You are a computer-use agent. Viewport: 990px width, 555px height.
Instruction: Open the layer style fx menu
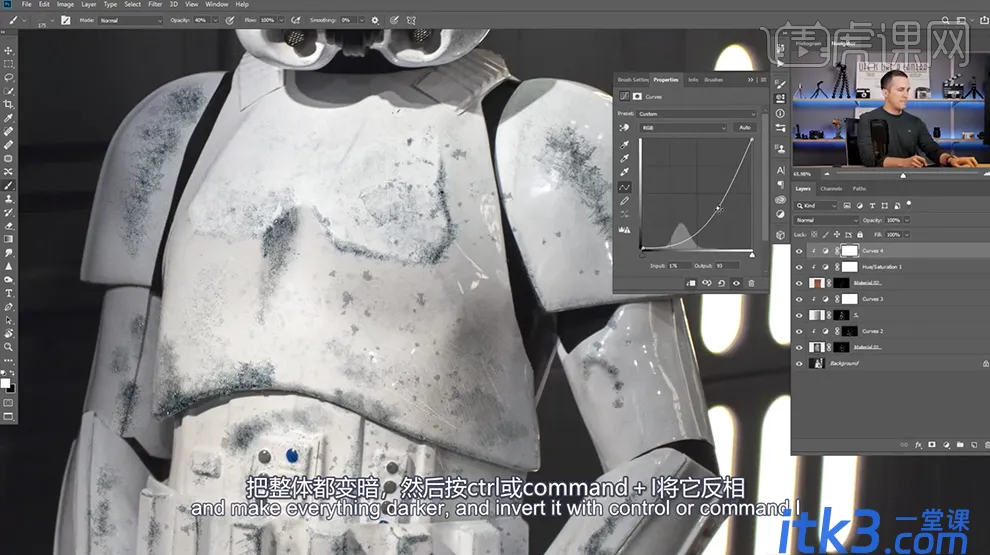point(919,445)
